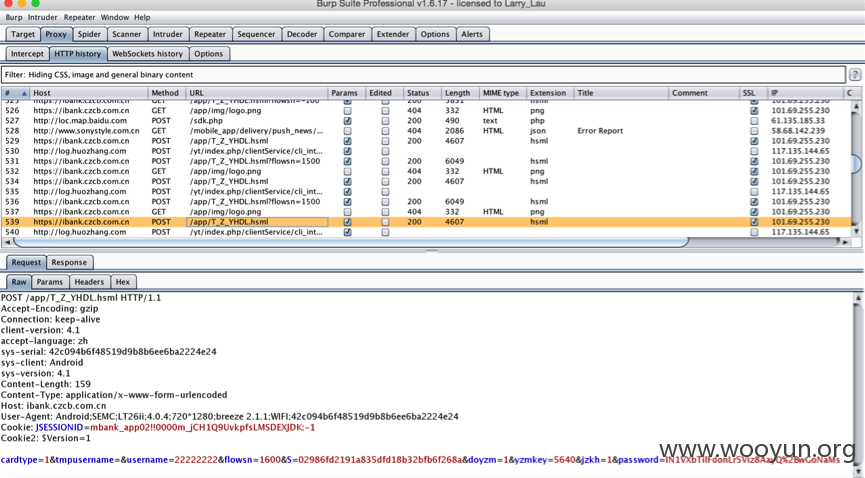
Task: Switch to the Decoder tab
Action: coord(302,34)
